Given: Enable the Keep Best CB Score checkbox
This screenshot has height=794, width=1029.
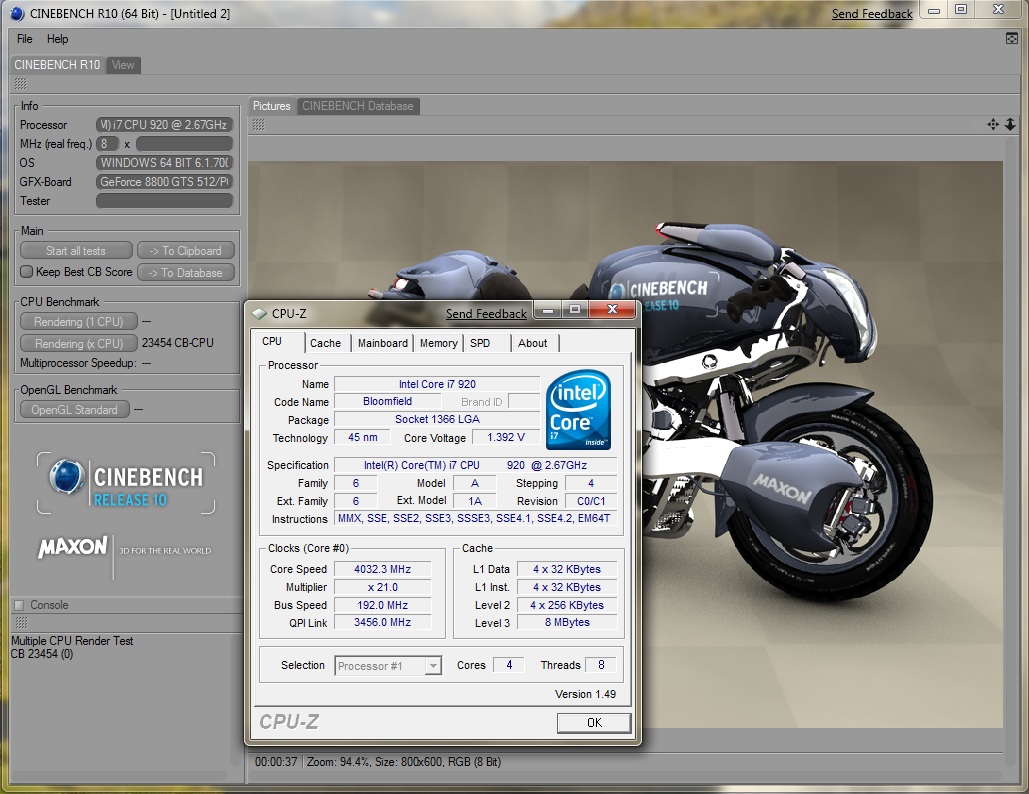Looking at the screenshot, I should [x=26, y=272].
